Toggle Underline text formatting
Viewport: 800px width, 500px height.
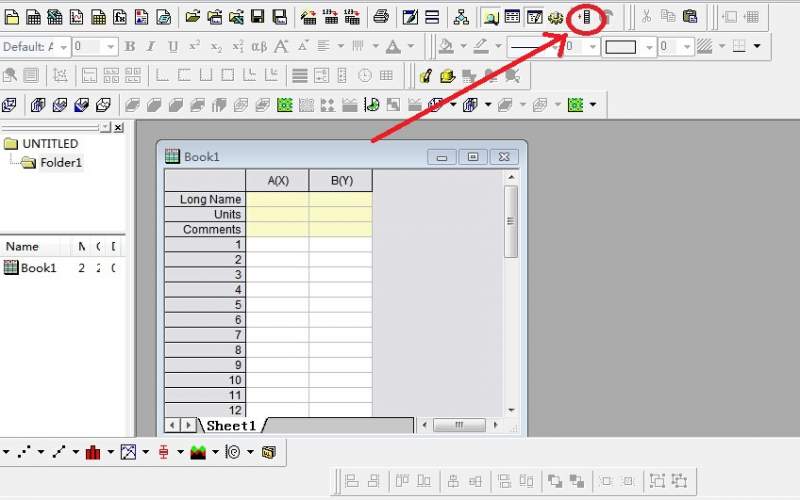point(173,47)
